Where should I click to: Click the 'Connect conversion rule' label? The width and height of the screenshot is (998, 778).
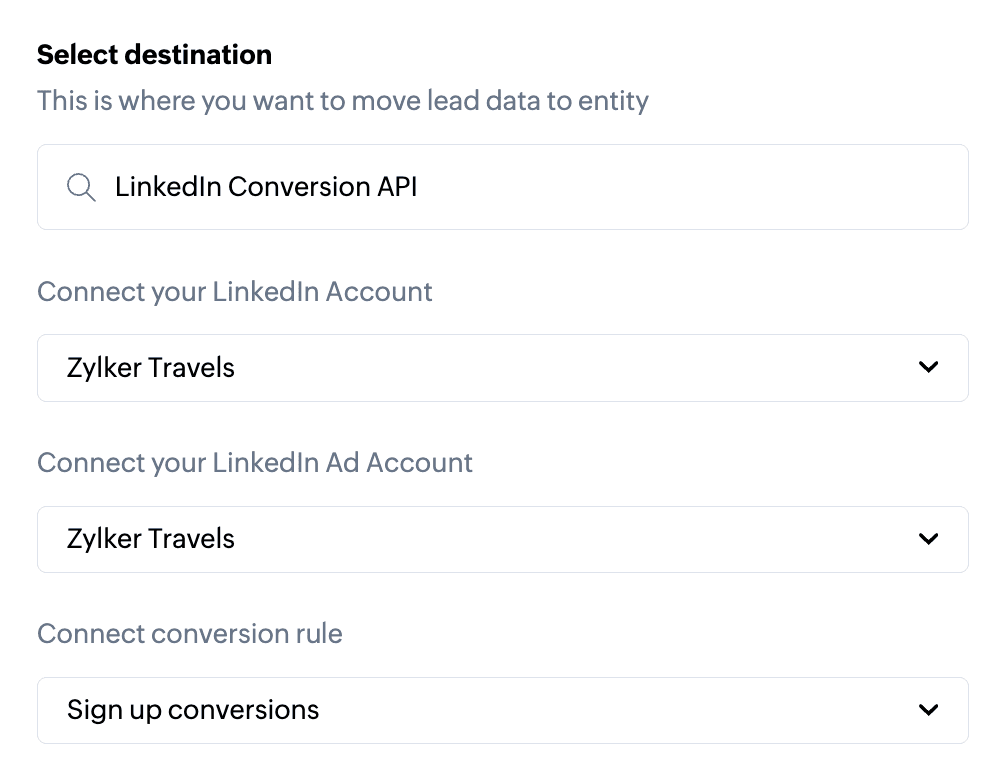tap(190, 634)
